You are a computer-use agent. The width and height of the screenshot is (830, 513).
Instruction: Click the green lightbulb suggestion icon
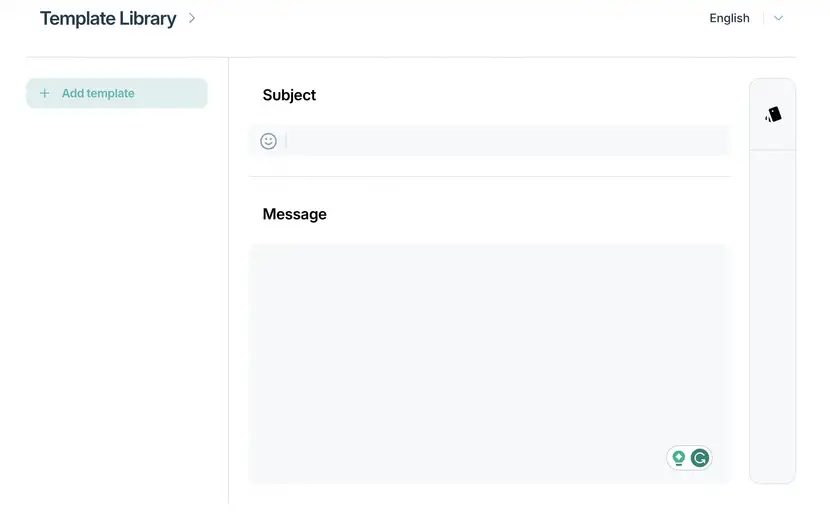pos(679,458)
